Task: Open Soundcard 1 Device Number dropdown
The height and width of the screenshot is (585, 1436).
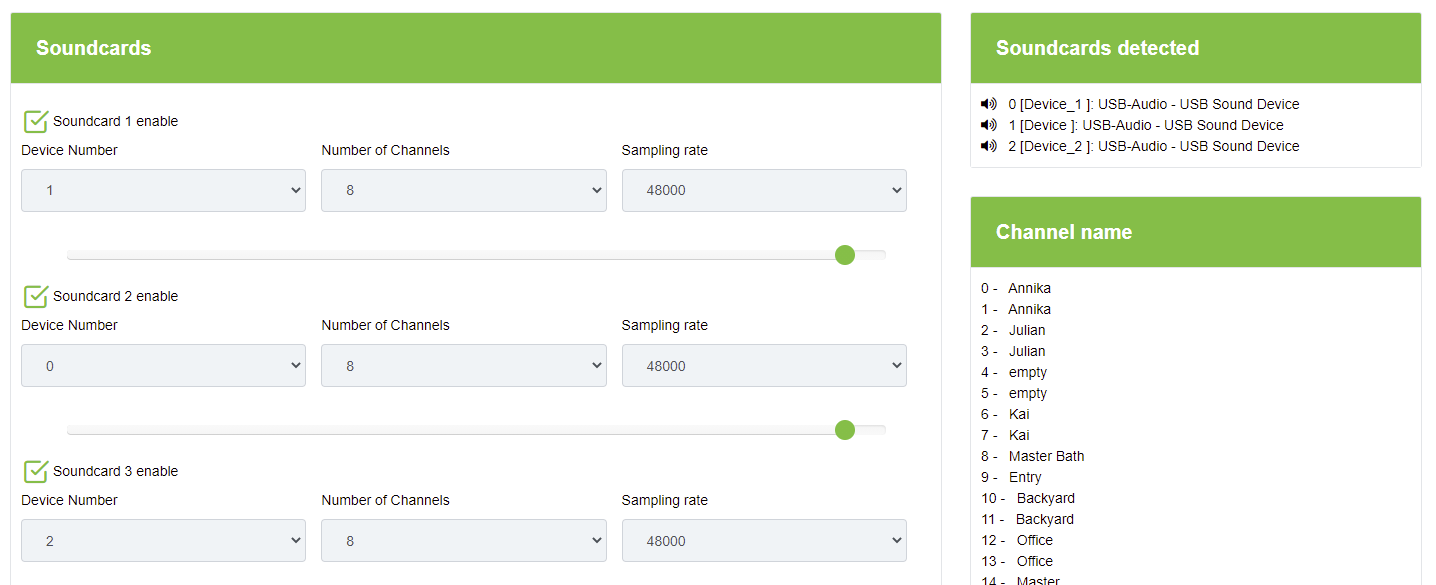Action: pos(163,190)
